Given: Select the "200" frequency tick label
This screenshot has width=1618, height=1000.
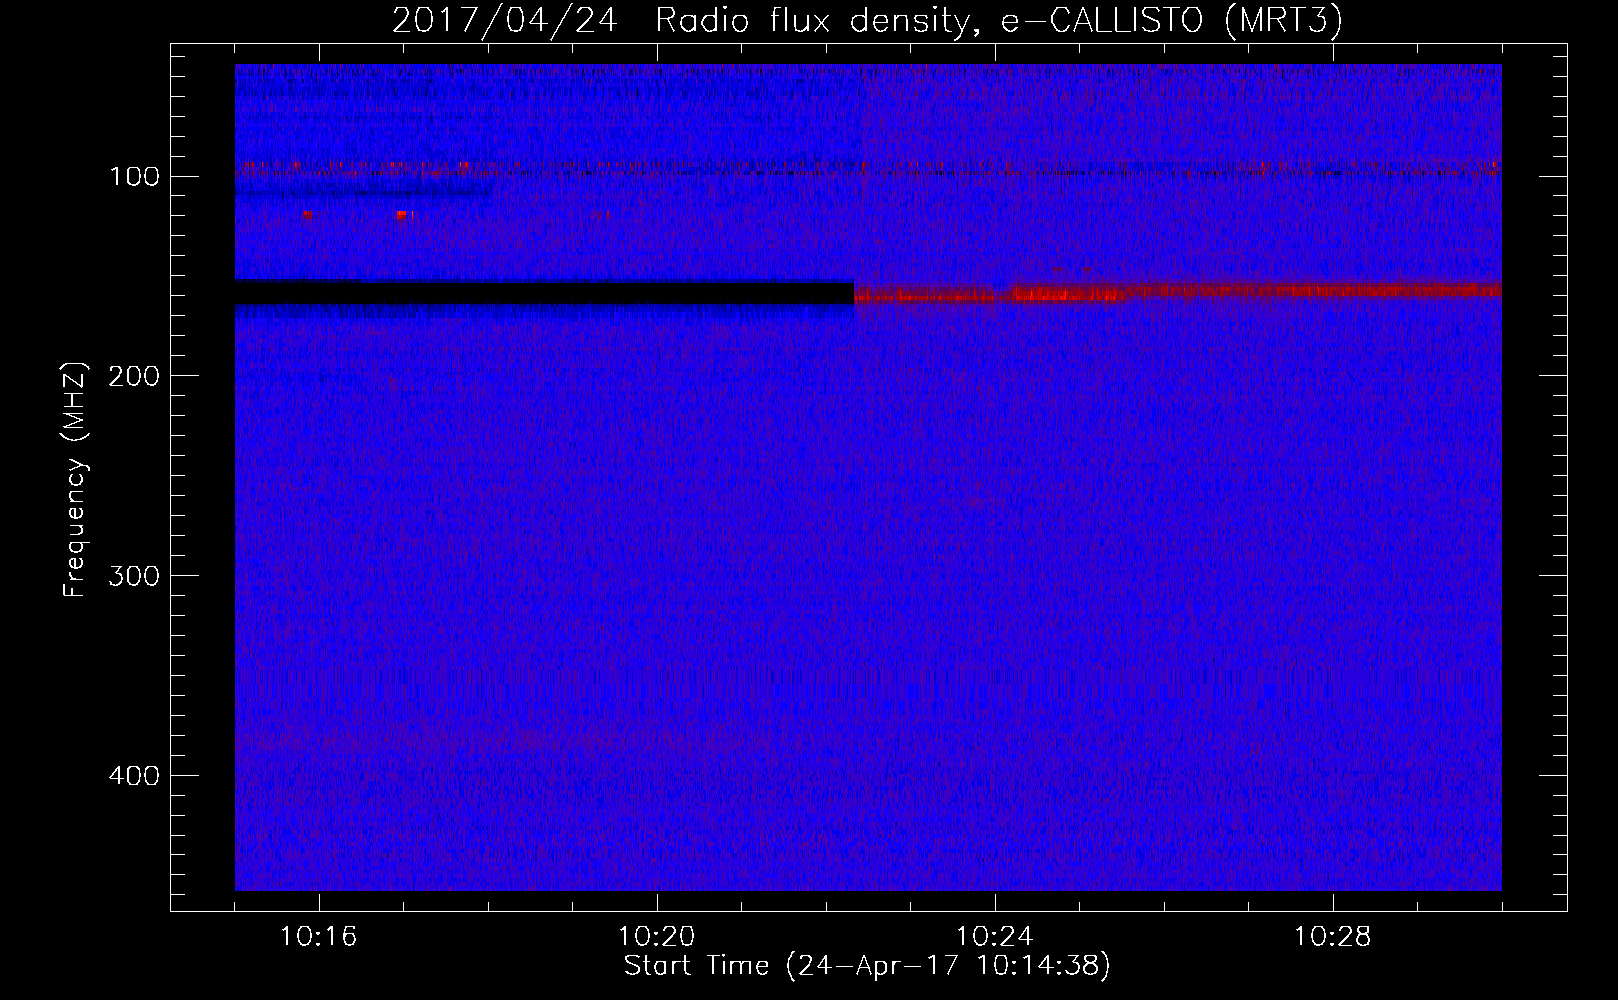Looking at the screenshot, I should [135, 376].
